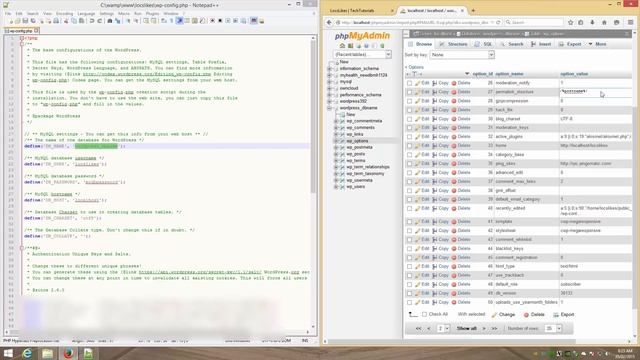The width and height of the screenshot is (640, 360).
Task: Open the Sort by key dropdown
Action: click(462, 55)
